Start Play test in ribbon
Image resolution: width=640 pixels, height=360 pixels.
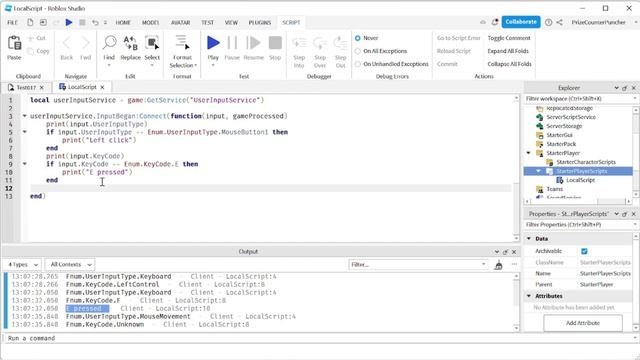[x=213, y=42]
